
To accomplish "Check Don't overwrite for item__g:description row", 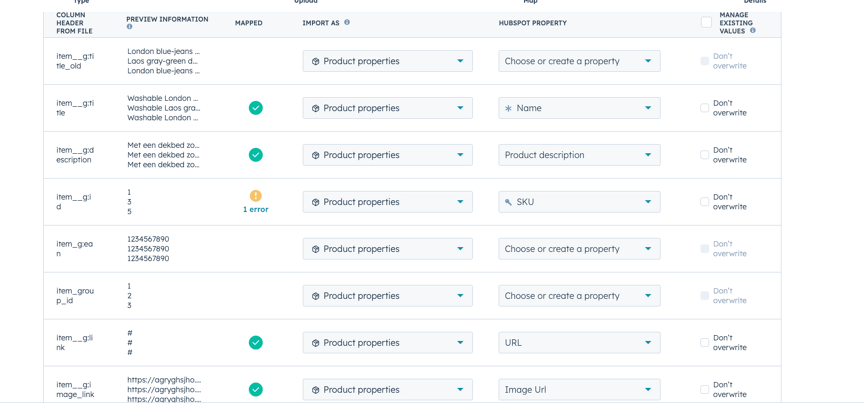I will pos(705,155).
